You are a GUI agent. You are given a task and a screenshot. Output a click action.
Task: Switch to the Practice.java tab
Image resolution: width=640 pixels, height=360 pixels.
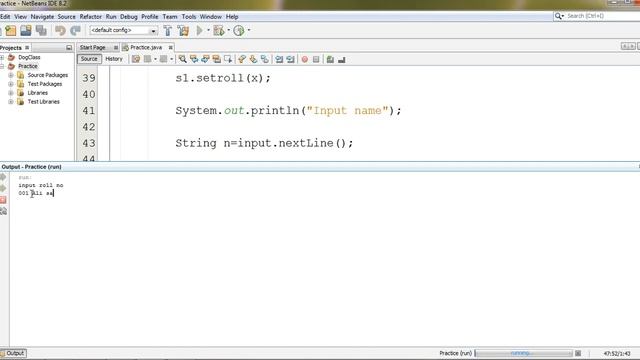[x=146, y=47]
